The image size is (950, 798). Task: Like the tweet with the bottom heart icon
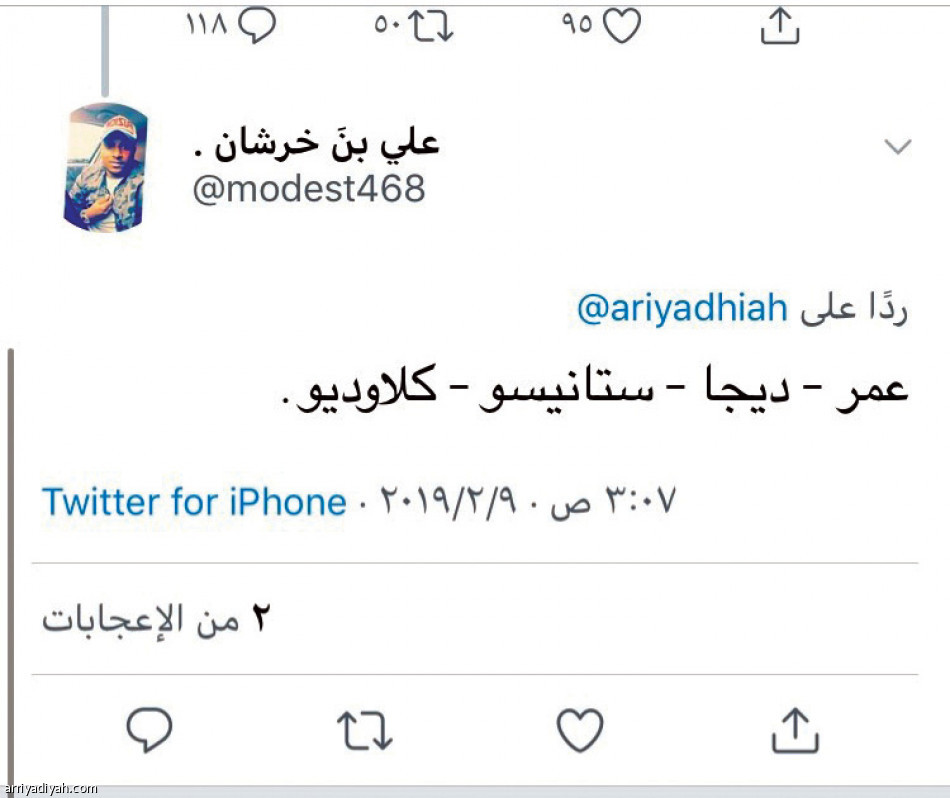[582, 731]
